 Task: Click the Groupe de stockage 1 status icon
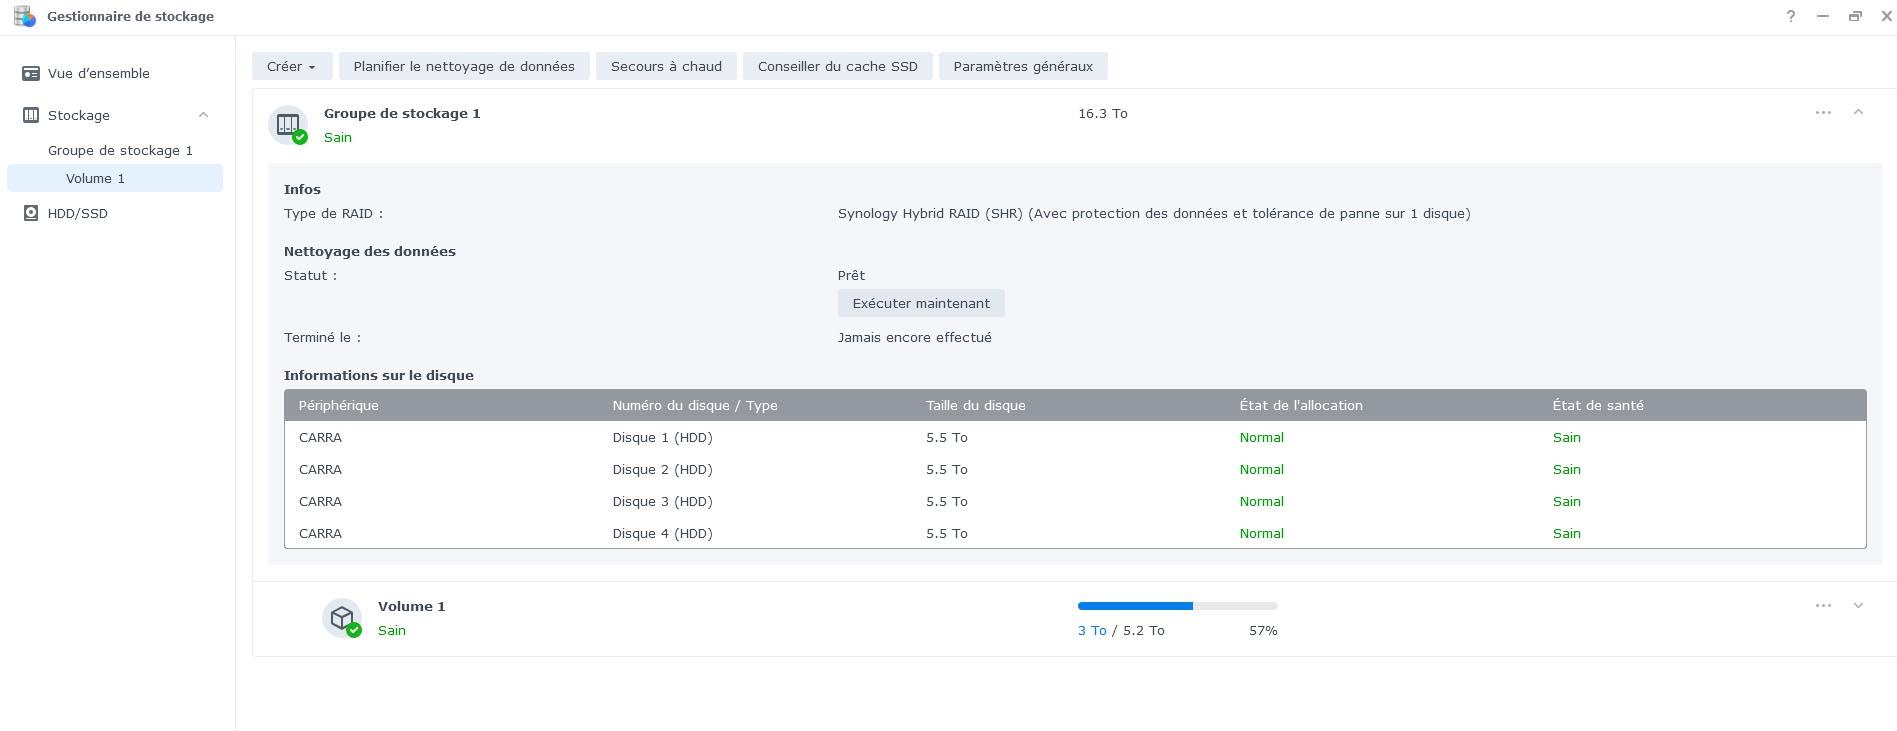pyautogui.click(x=289, y=125)
